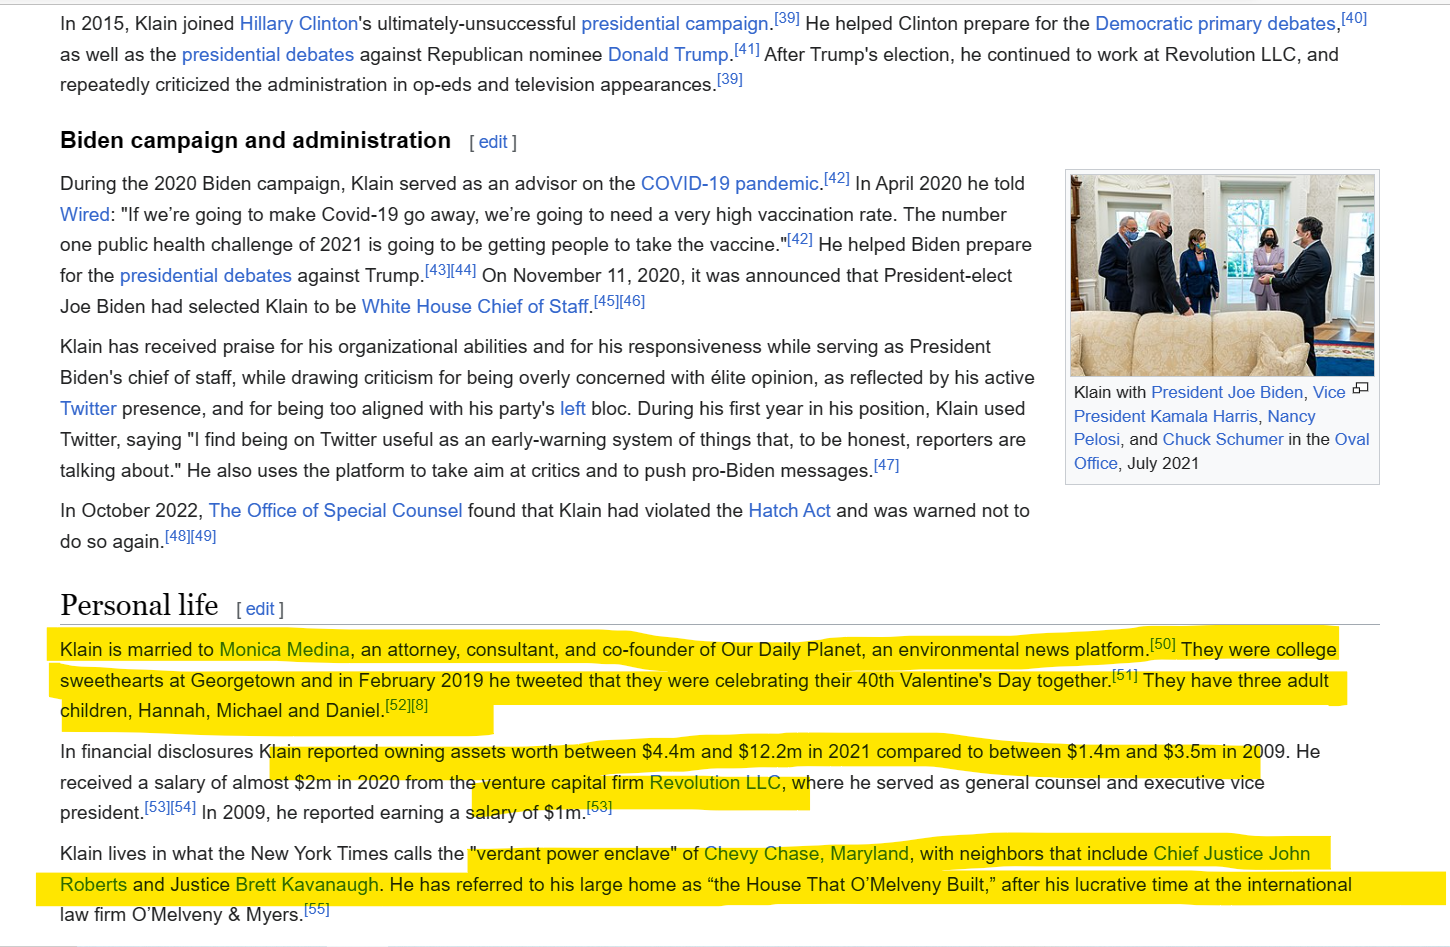Follow the Wired link
The width and height of the screenshot is (1450, 947).
(x=85, y=214)
